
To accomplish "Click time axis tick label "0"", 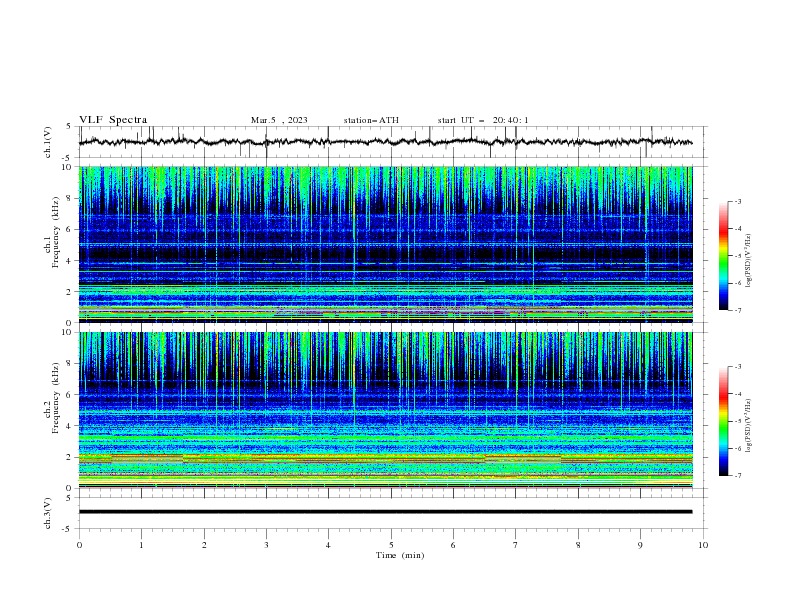I will tap(79, 545).
